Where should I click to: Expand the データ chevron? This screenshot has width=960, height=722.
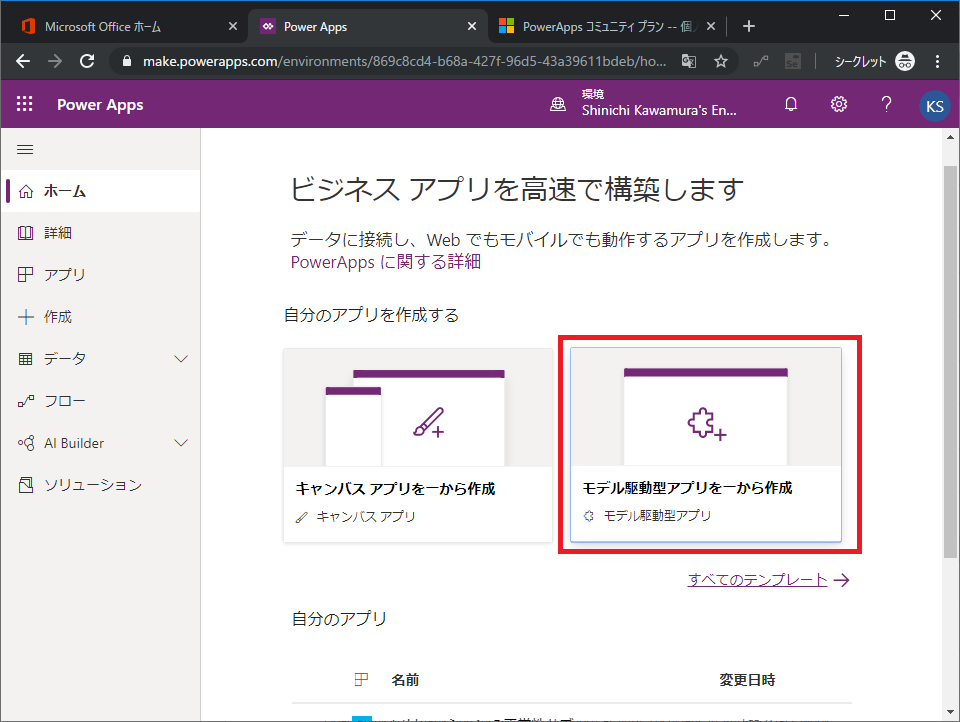pyautogui.click(x=181, y=359)
